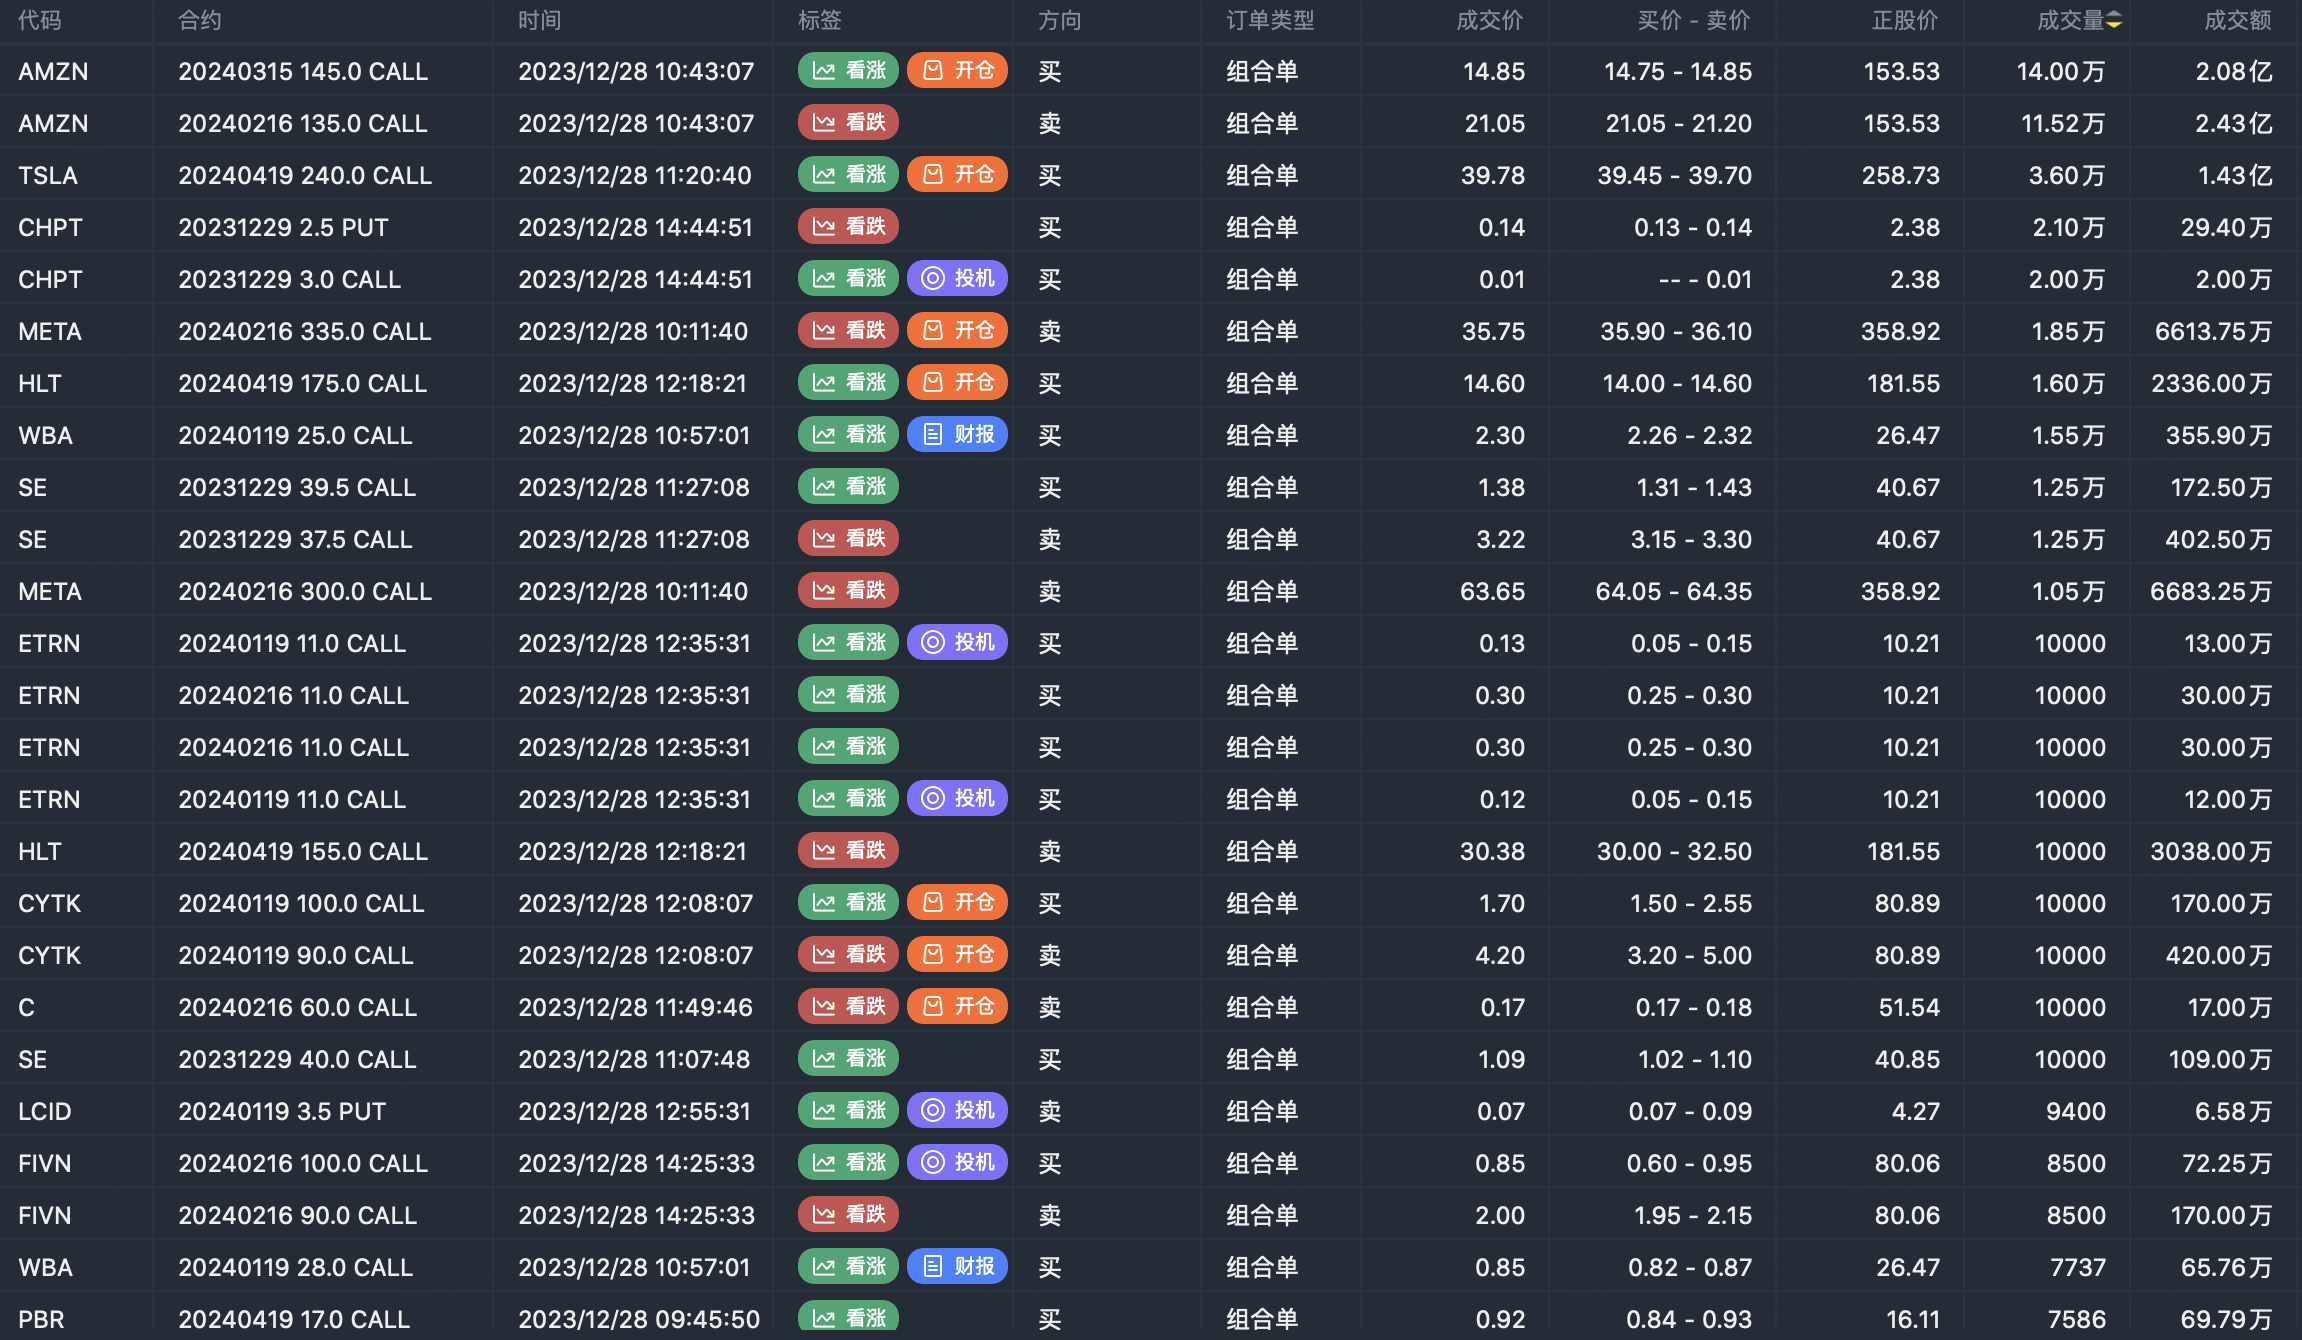Click the 6613.75万 turnover value

[2214, 331]
